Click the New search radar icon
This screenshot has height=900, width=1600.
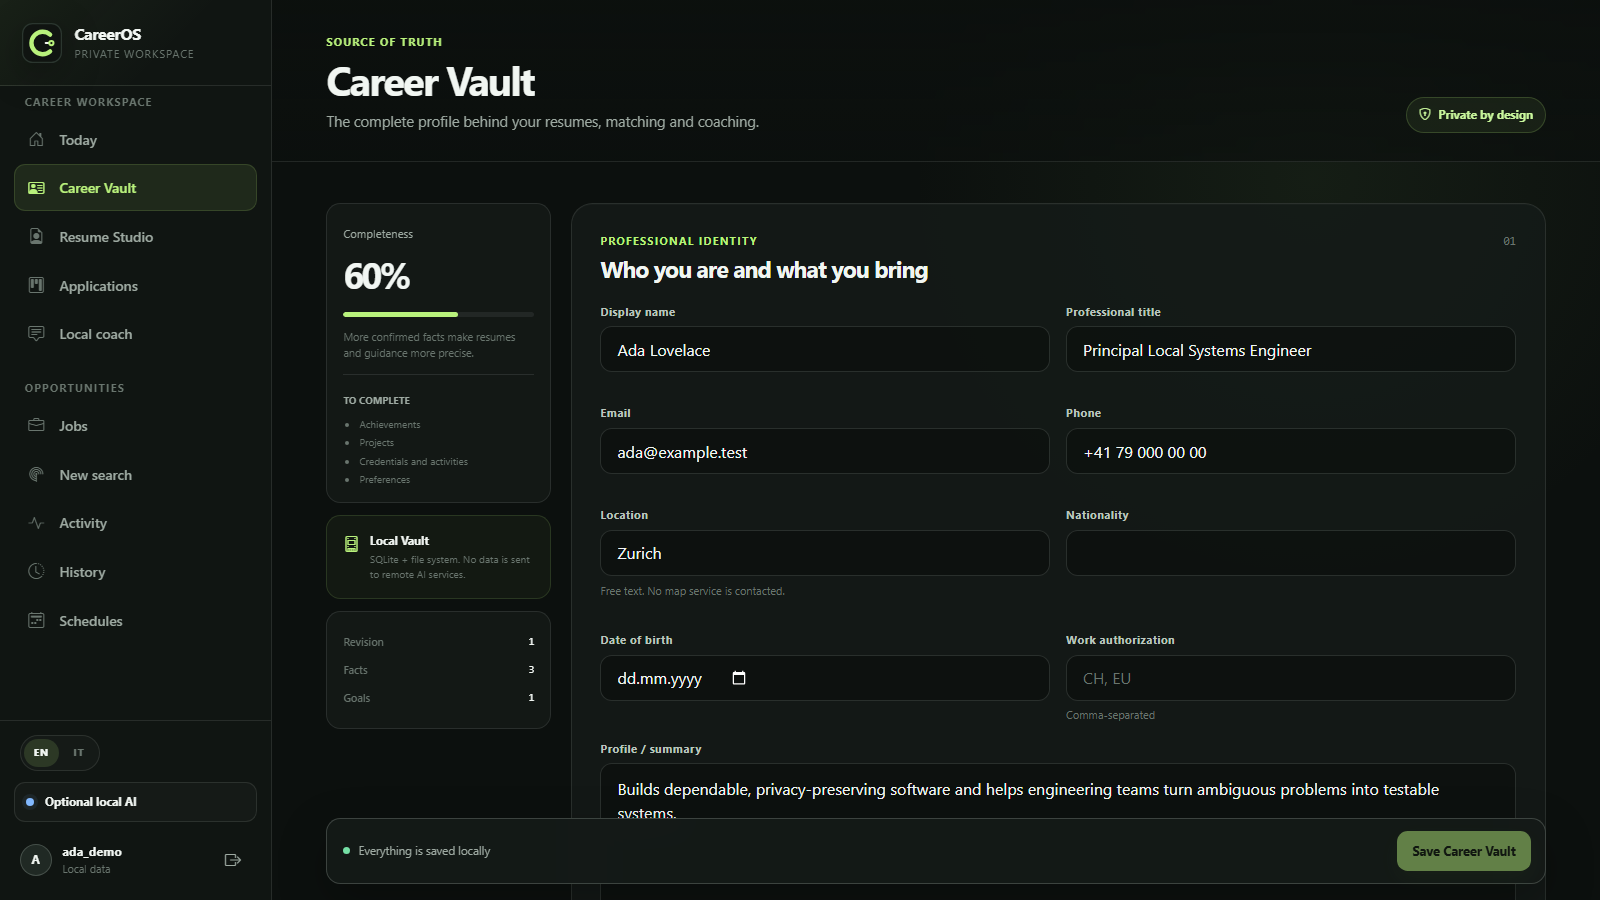coord(37,474)
